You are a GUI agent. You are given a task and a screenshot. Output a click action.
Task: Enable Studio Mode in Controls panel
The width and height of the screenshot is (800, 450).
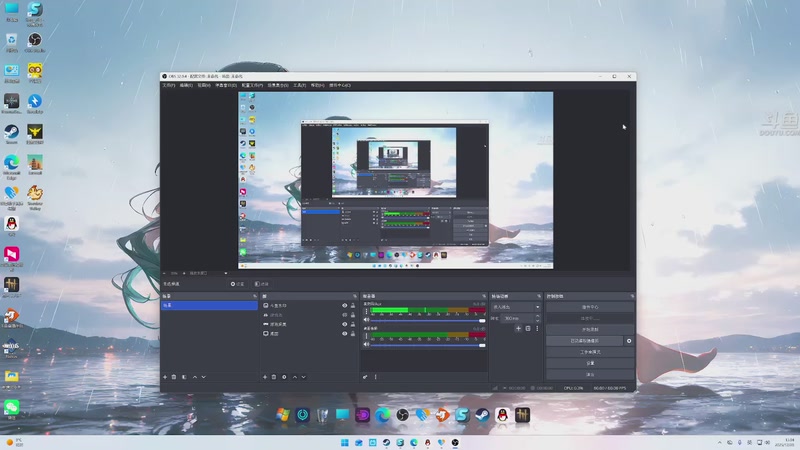click(590, 352)
